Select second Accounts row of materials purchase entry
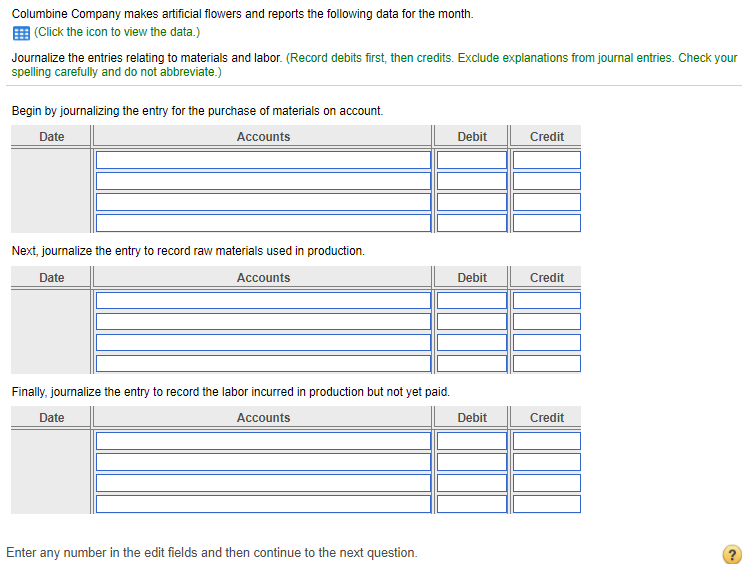Screen dimensions: 742x564 pyautogui.click(x=263, y=181)
